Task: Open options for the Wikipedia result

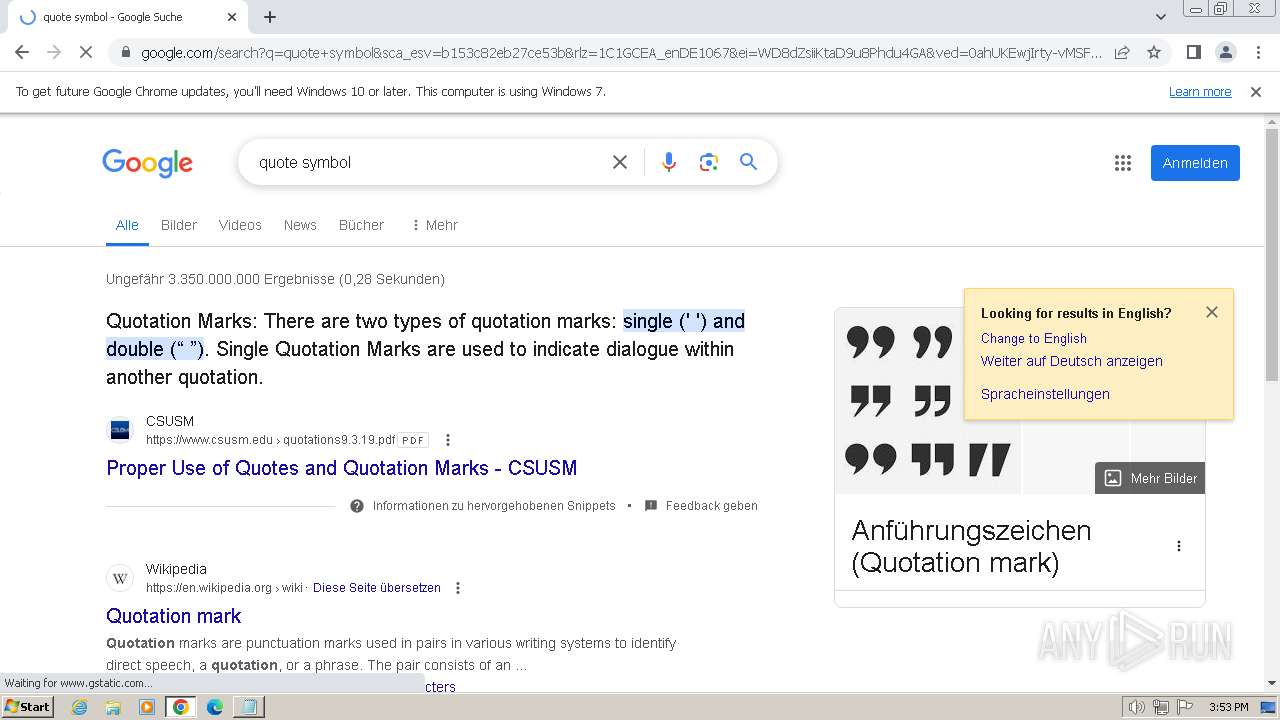Action: click(x=458, y=588)
